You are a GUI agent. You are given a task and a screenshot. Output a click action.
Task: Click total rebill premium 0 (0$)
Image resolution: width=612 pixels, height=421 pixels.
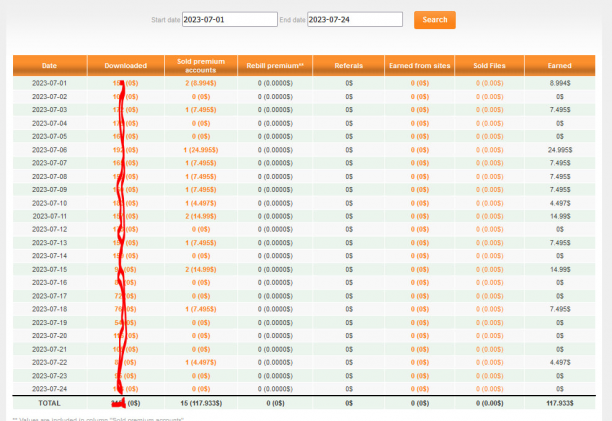point(275,403)
